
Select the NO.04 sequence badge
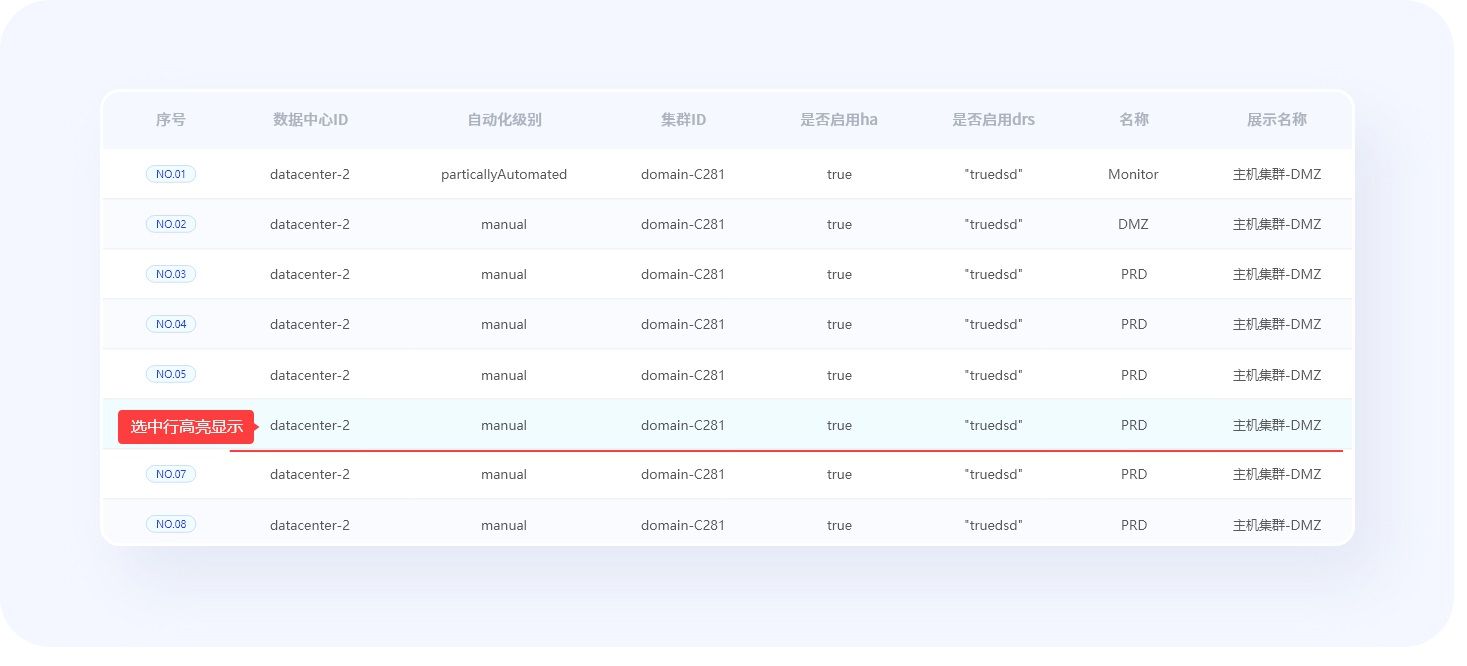(x=171, y=324)
